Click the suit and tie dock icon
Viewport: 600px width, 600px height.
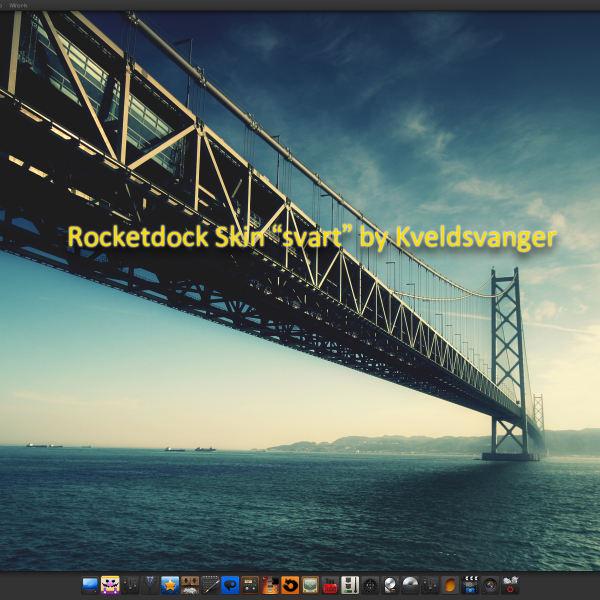click(x=150, y=585)
